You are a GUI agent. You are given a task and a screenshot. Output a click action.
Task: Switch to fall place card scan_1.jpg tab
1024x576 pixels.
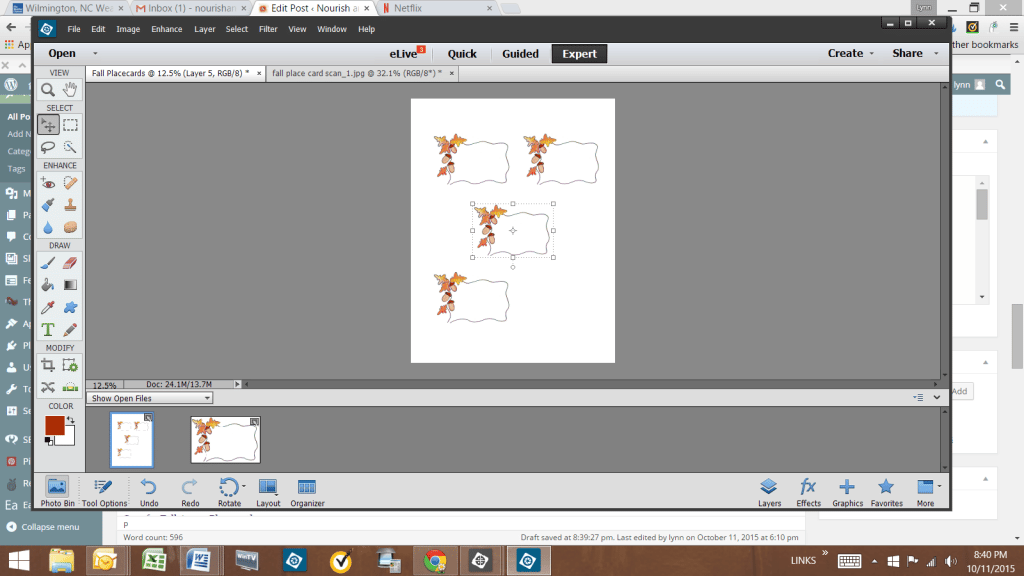coord(355,73)
